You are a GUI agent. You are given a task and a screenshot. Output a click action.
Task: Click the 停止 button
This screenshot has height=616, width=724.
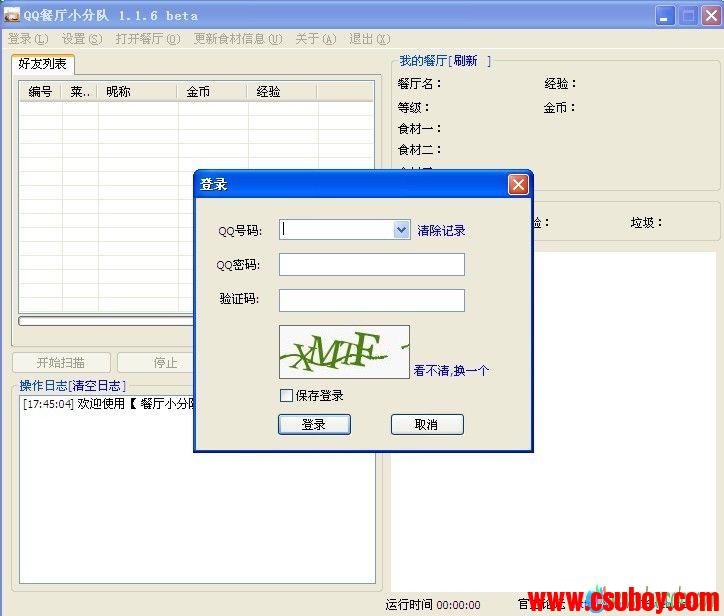tap(155, 362)
